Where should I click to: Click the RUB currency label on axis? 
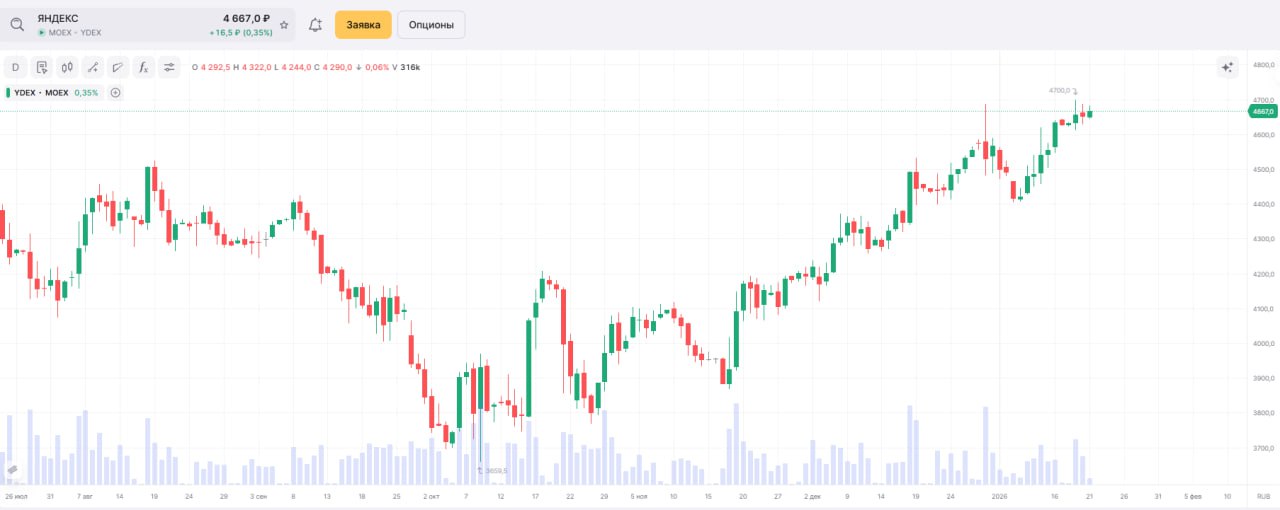pyautogui.click(x=1262, y=496)
